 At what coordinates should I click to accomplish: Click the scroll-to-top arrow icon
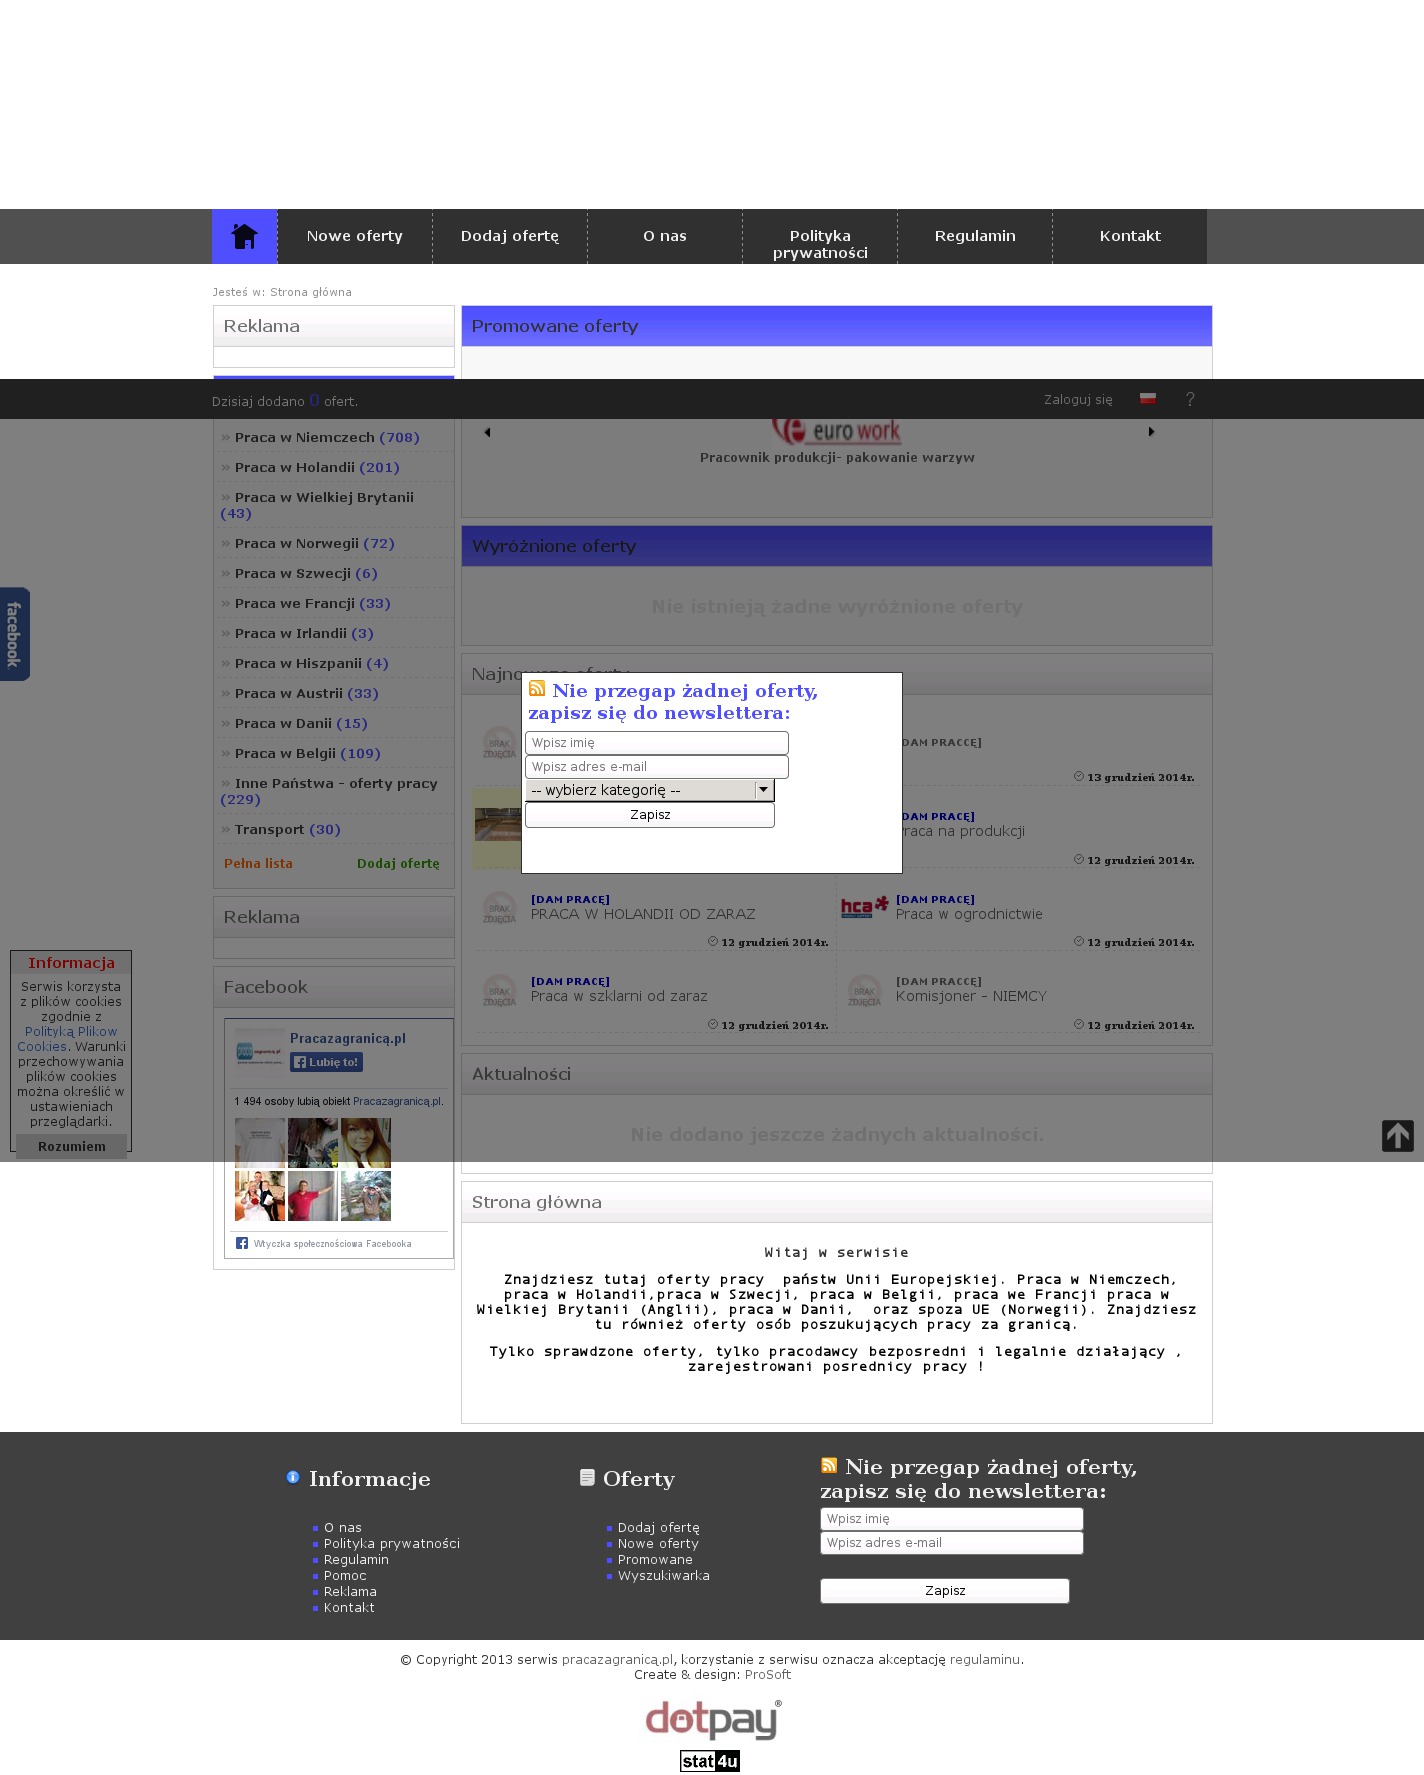[1397, 1136]
